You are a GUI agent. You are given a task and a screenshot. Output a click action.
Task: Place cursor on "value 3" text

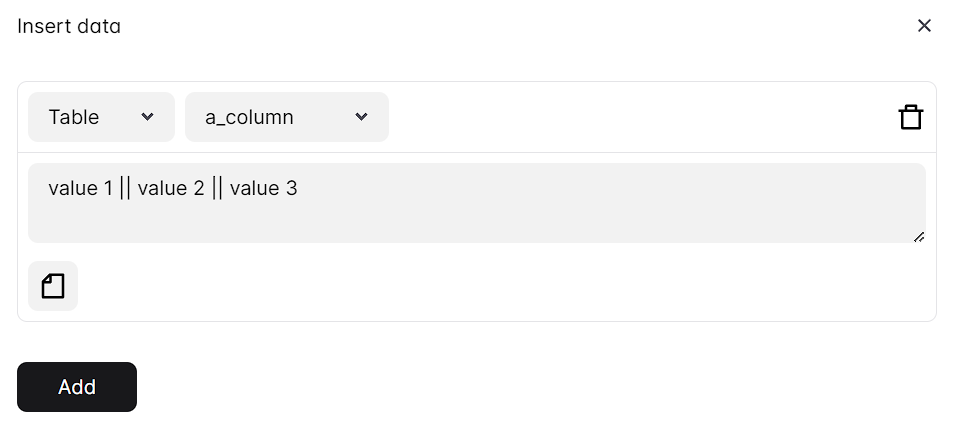point(263,188)
